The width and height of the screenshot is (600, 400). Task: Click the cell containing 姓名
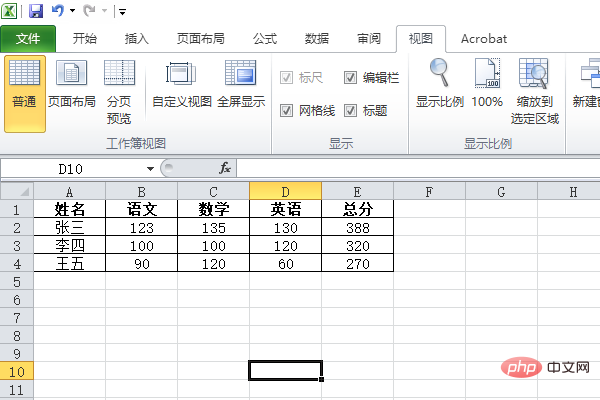coord(70,209)
